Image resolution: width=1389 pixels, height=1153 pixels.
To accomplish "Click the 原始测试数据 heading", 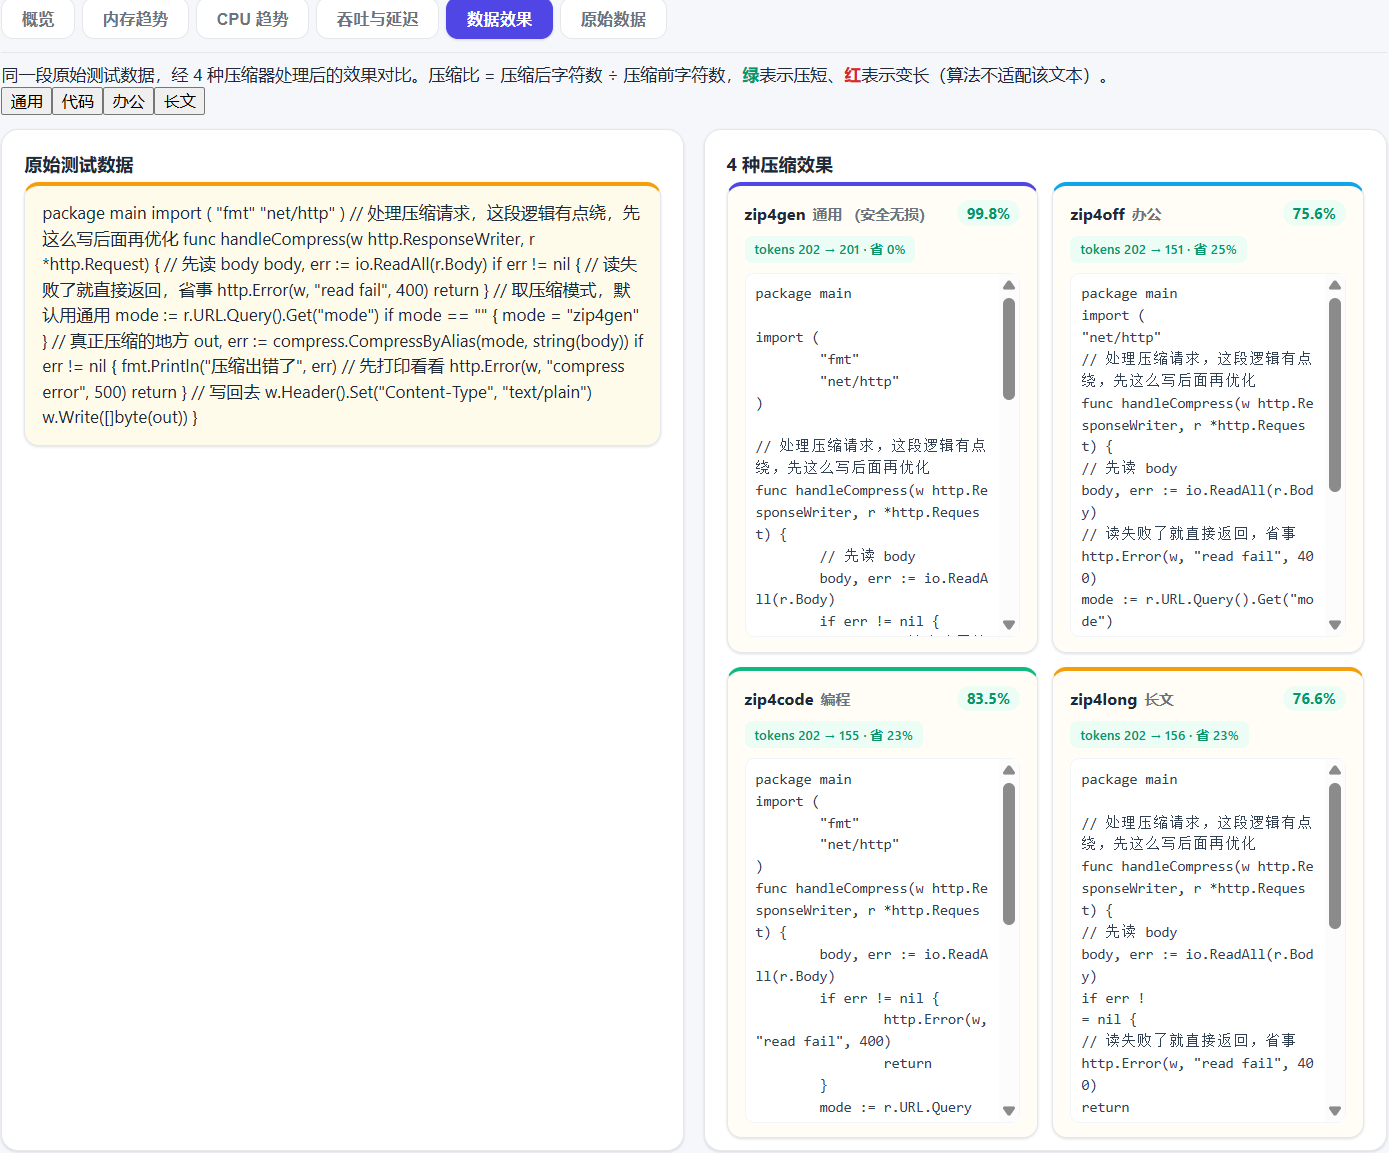I will pyautogui.click(x=79, y=165).
